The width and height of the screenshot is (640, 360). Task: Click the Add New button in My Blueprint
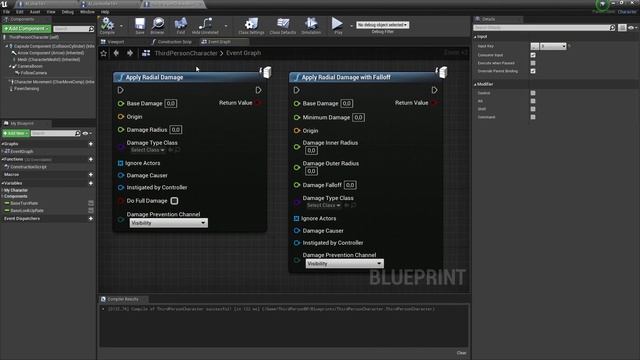pos(16,133)
